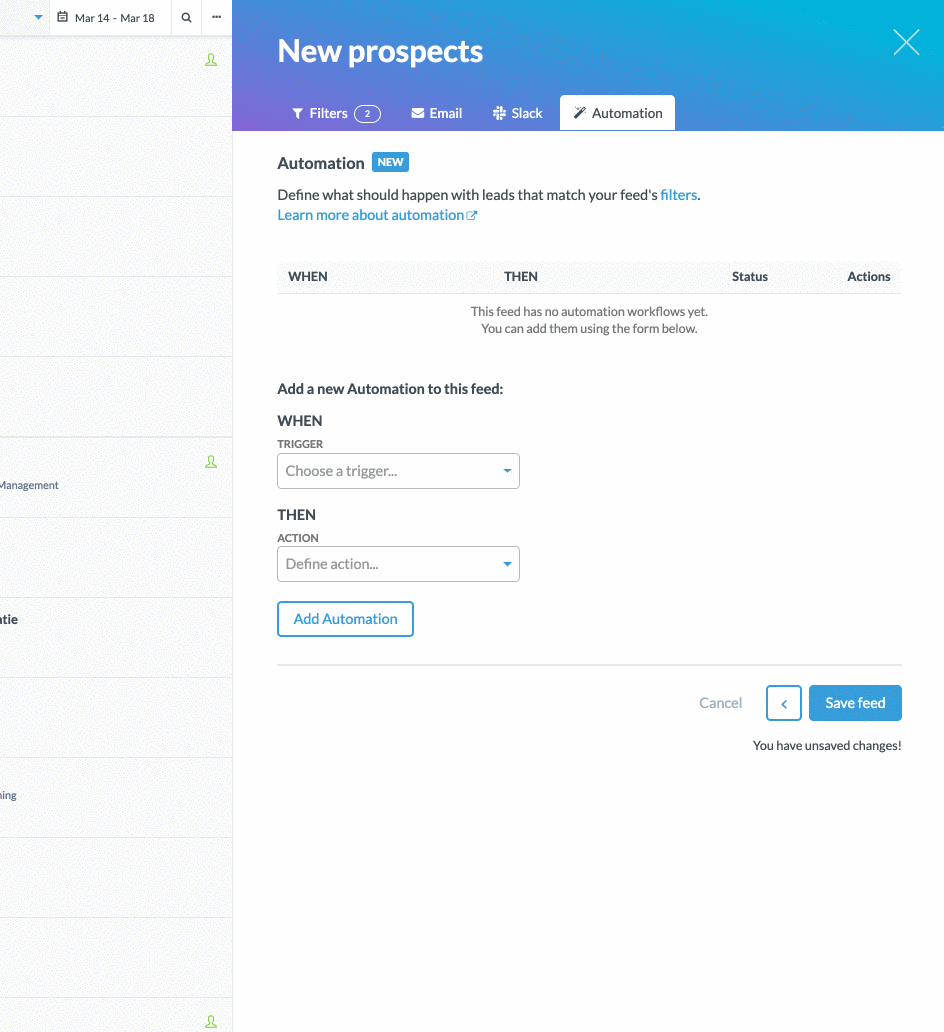Open the Choose a trigger dropdown
Image resolution: width=944 pixels, height=1032 pixels.
(398, 470)
